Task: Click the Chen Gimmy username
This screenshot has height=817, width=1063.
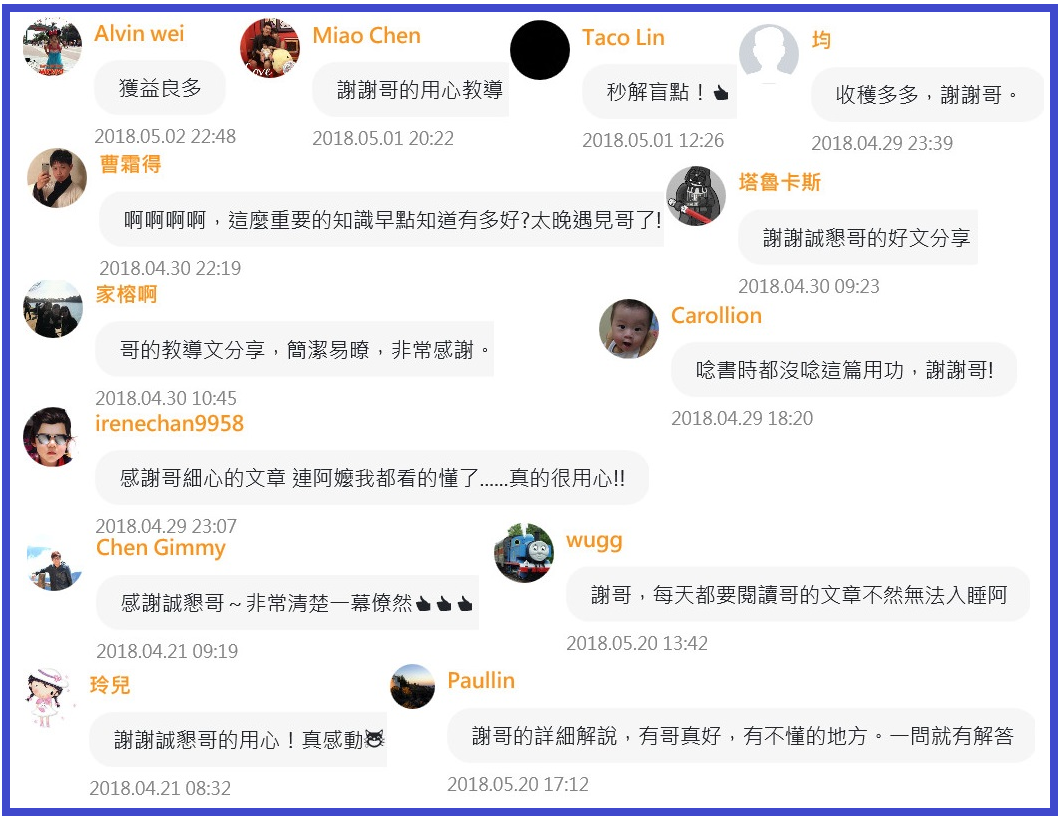Action: [161, 548]
